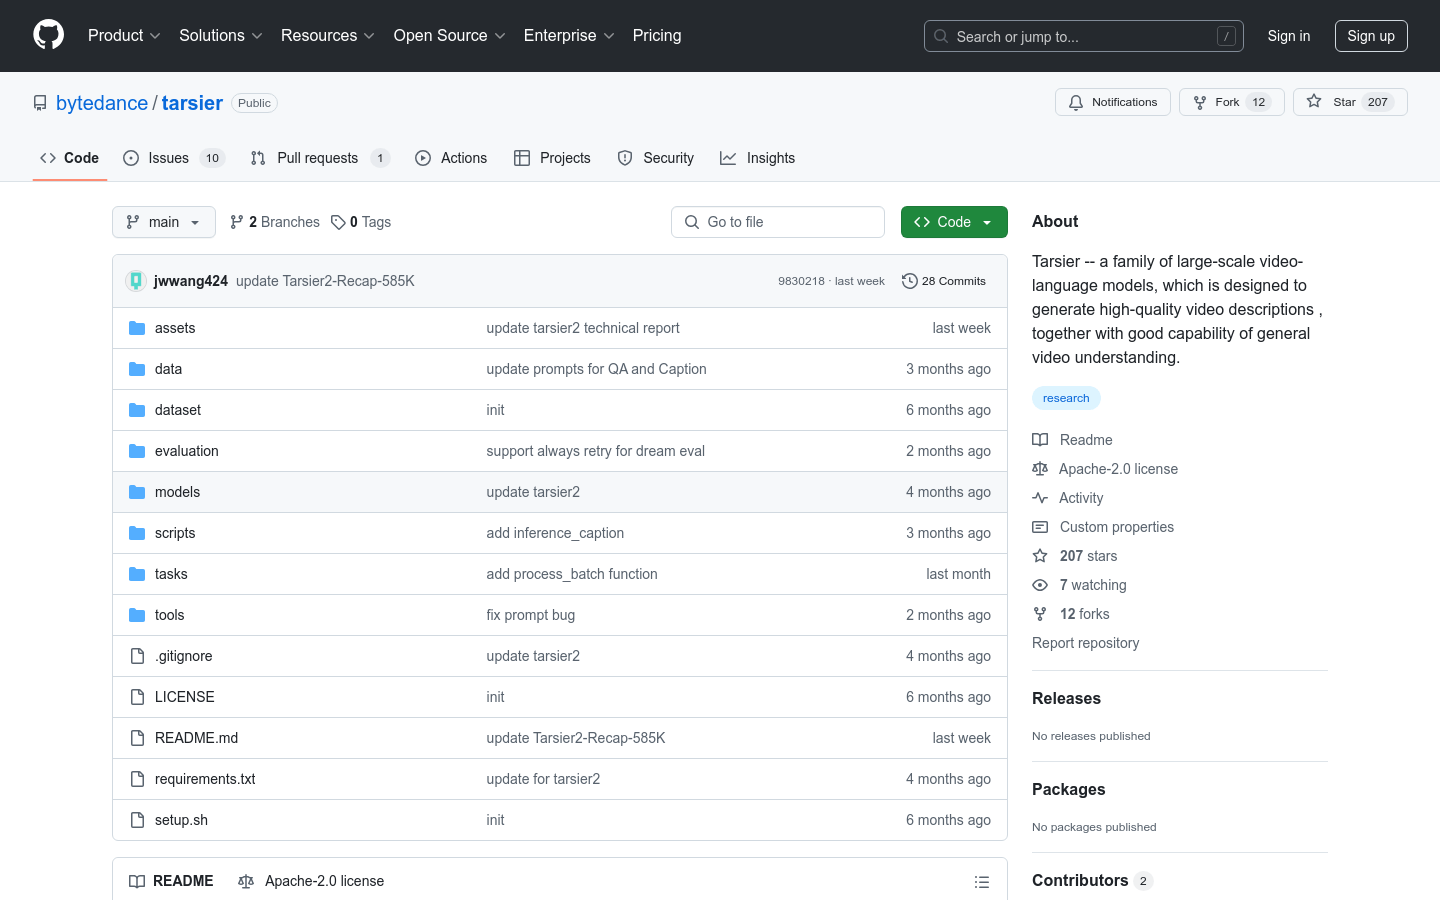Click the repository icon next to bytedance

point(40,103)
